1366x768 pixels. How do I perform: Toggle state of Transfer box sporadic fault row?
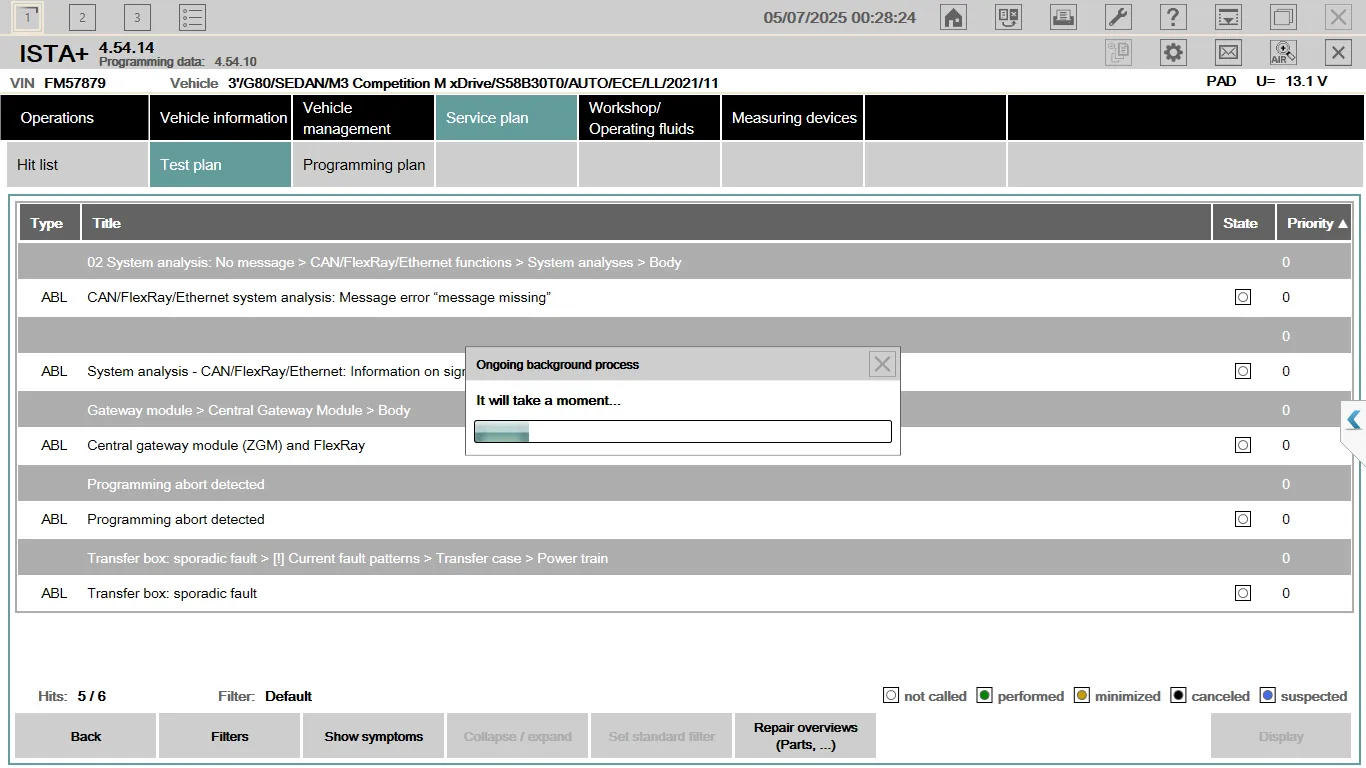1242,593
